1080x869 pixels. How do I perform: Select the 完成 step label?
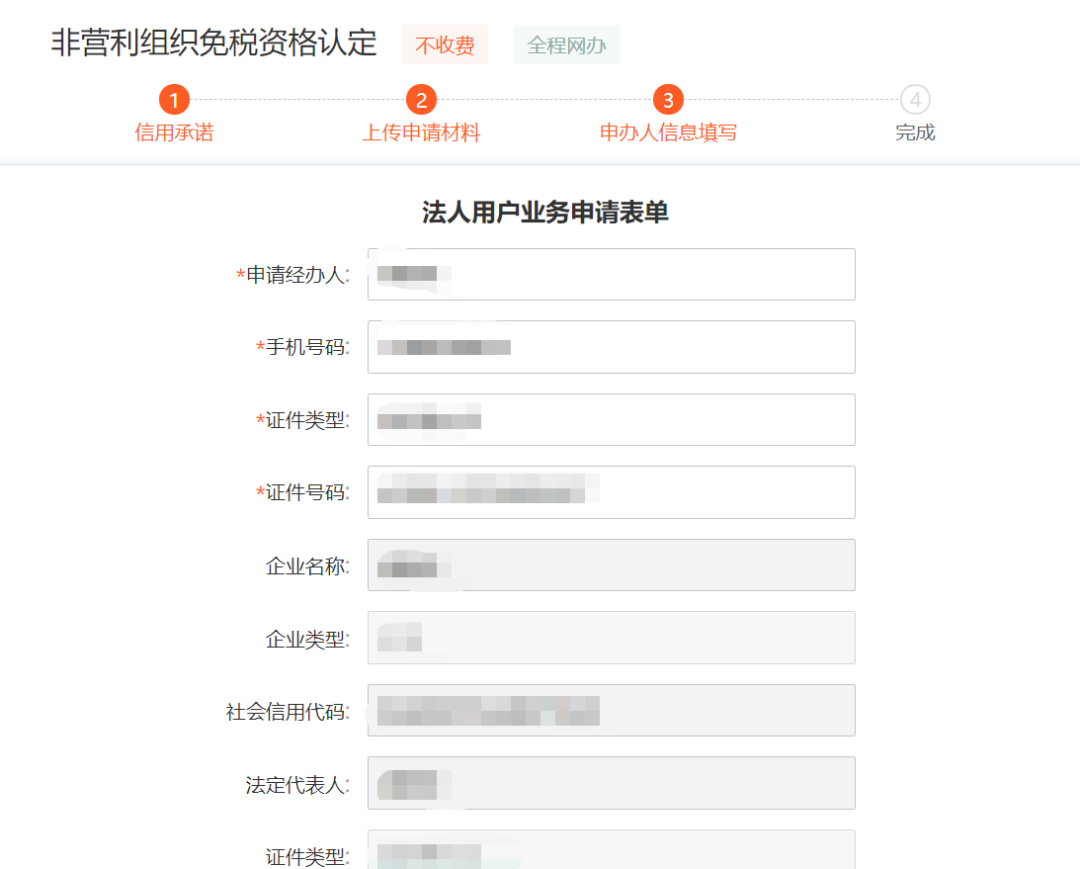(x=915, y=132)
